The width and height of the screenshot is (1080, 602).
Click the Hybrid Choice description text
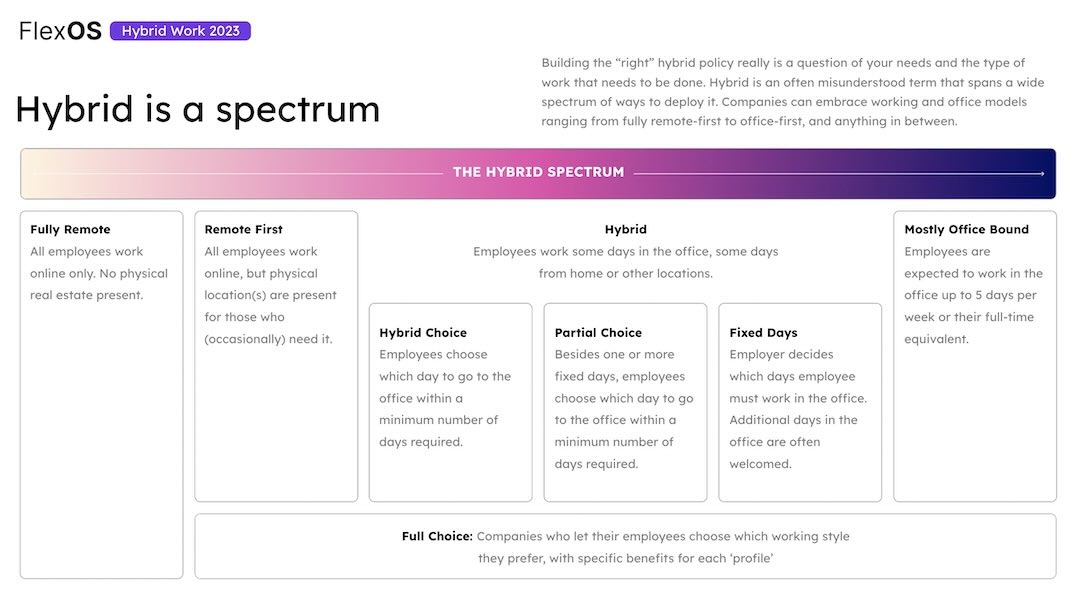click(x=444, y=398)
